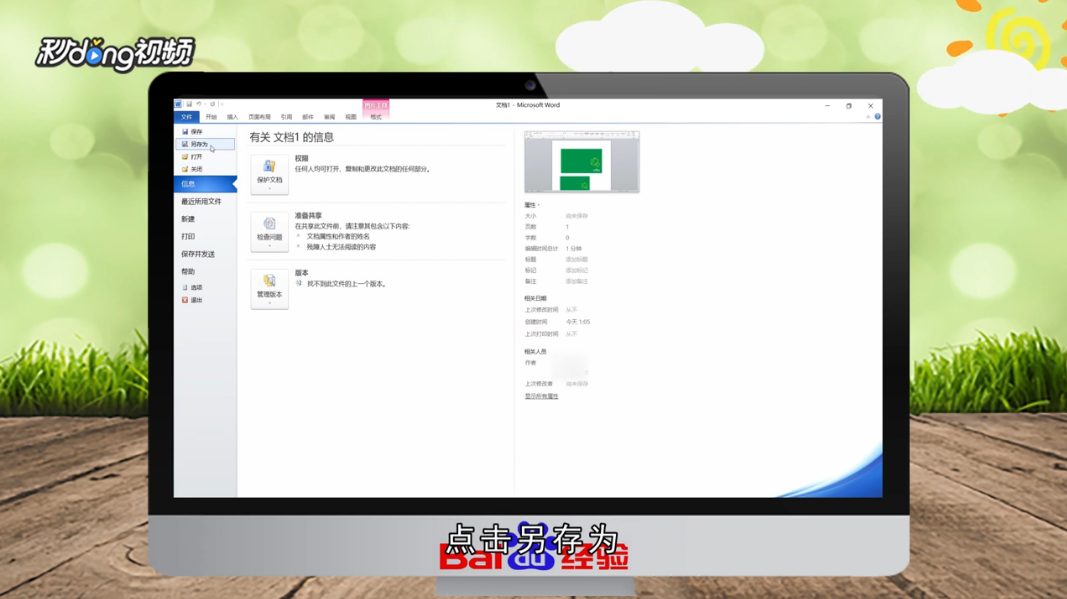Click the 准备共享 section heading
Image resolution: width=1067 pixels, height=599 pixels.
(308, 216)
